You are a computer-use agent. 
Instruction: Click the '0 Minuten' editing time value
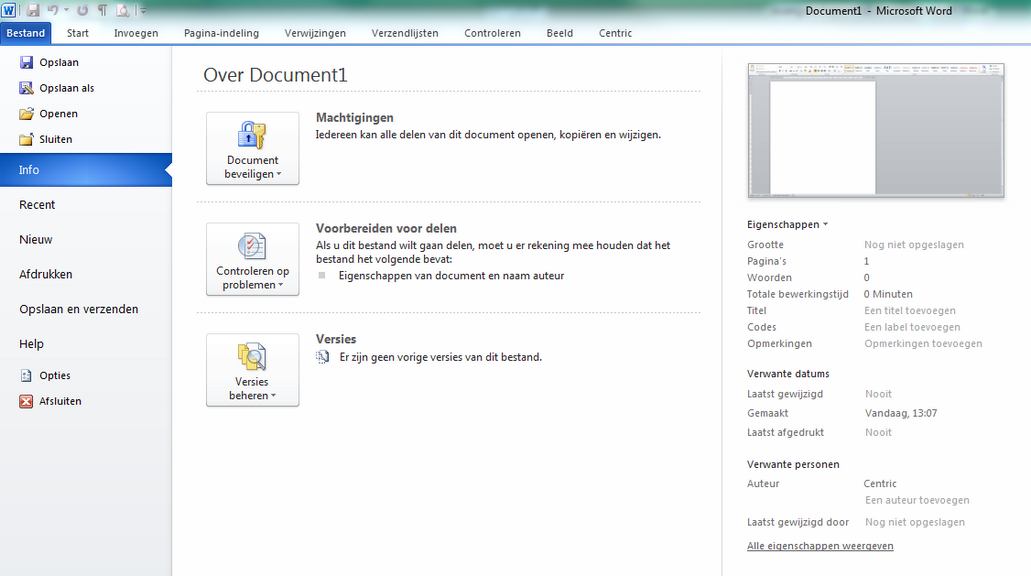pyautogui.click(x=888, y=294)
